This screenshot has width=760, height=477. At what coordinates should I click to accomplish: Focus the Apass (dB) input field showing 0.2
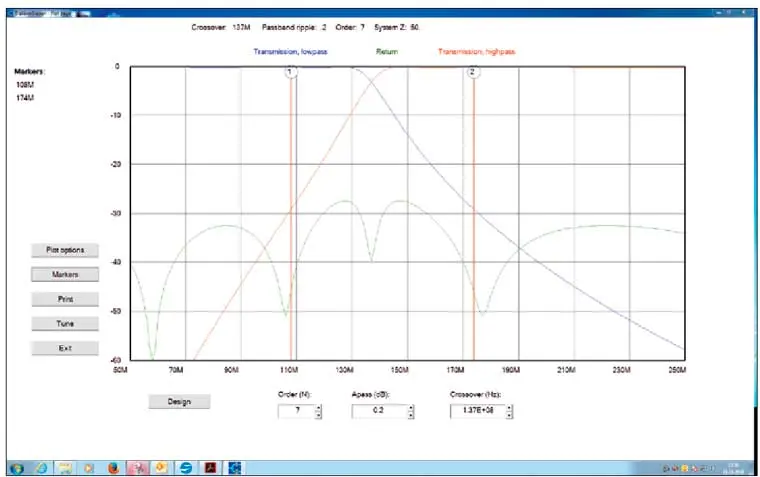pyautogui.click(x=380, y=412)
